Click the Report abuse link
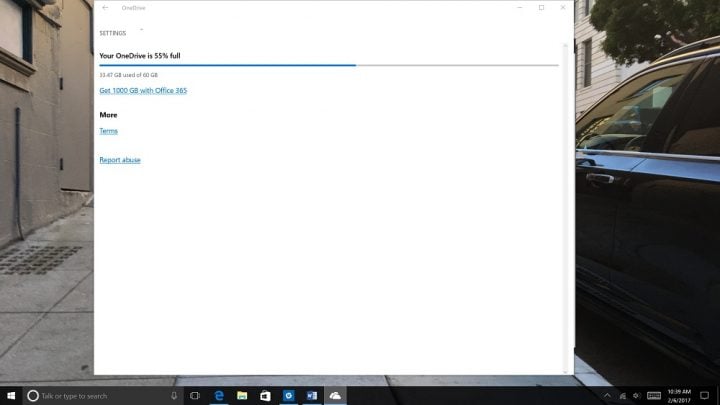Image resolution: width=720 pixels, height=405 pixels. coord(120,160)
